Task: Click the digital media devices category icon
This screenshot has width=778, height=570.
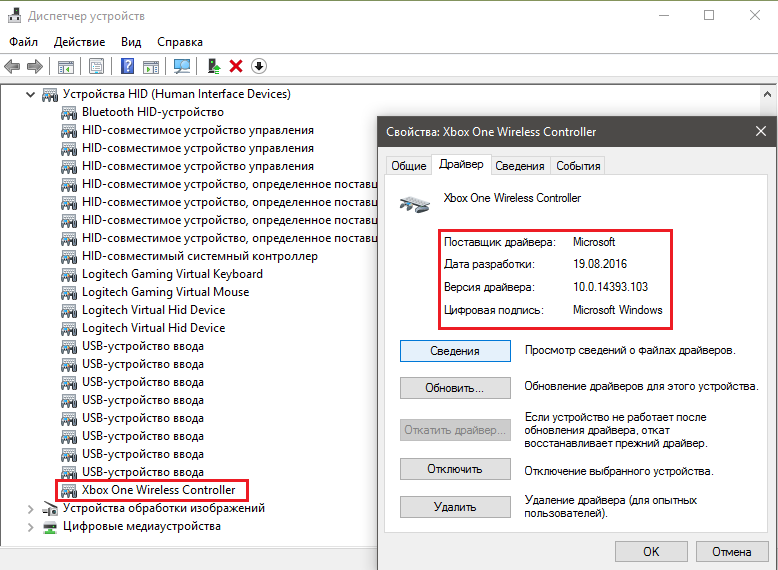Action: pyautogui.click(x=50, y=527)
